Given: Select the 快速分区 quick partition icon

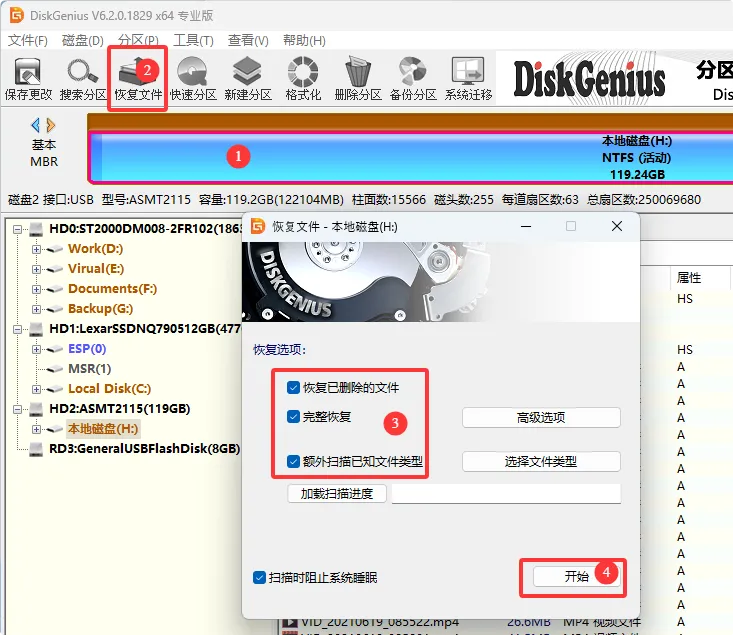Looking at the screenshot, I should coord(193,79).
